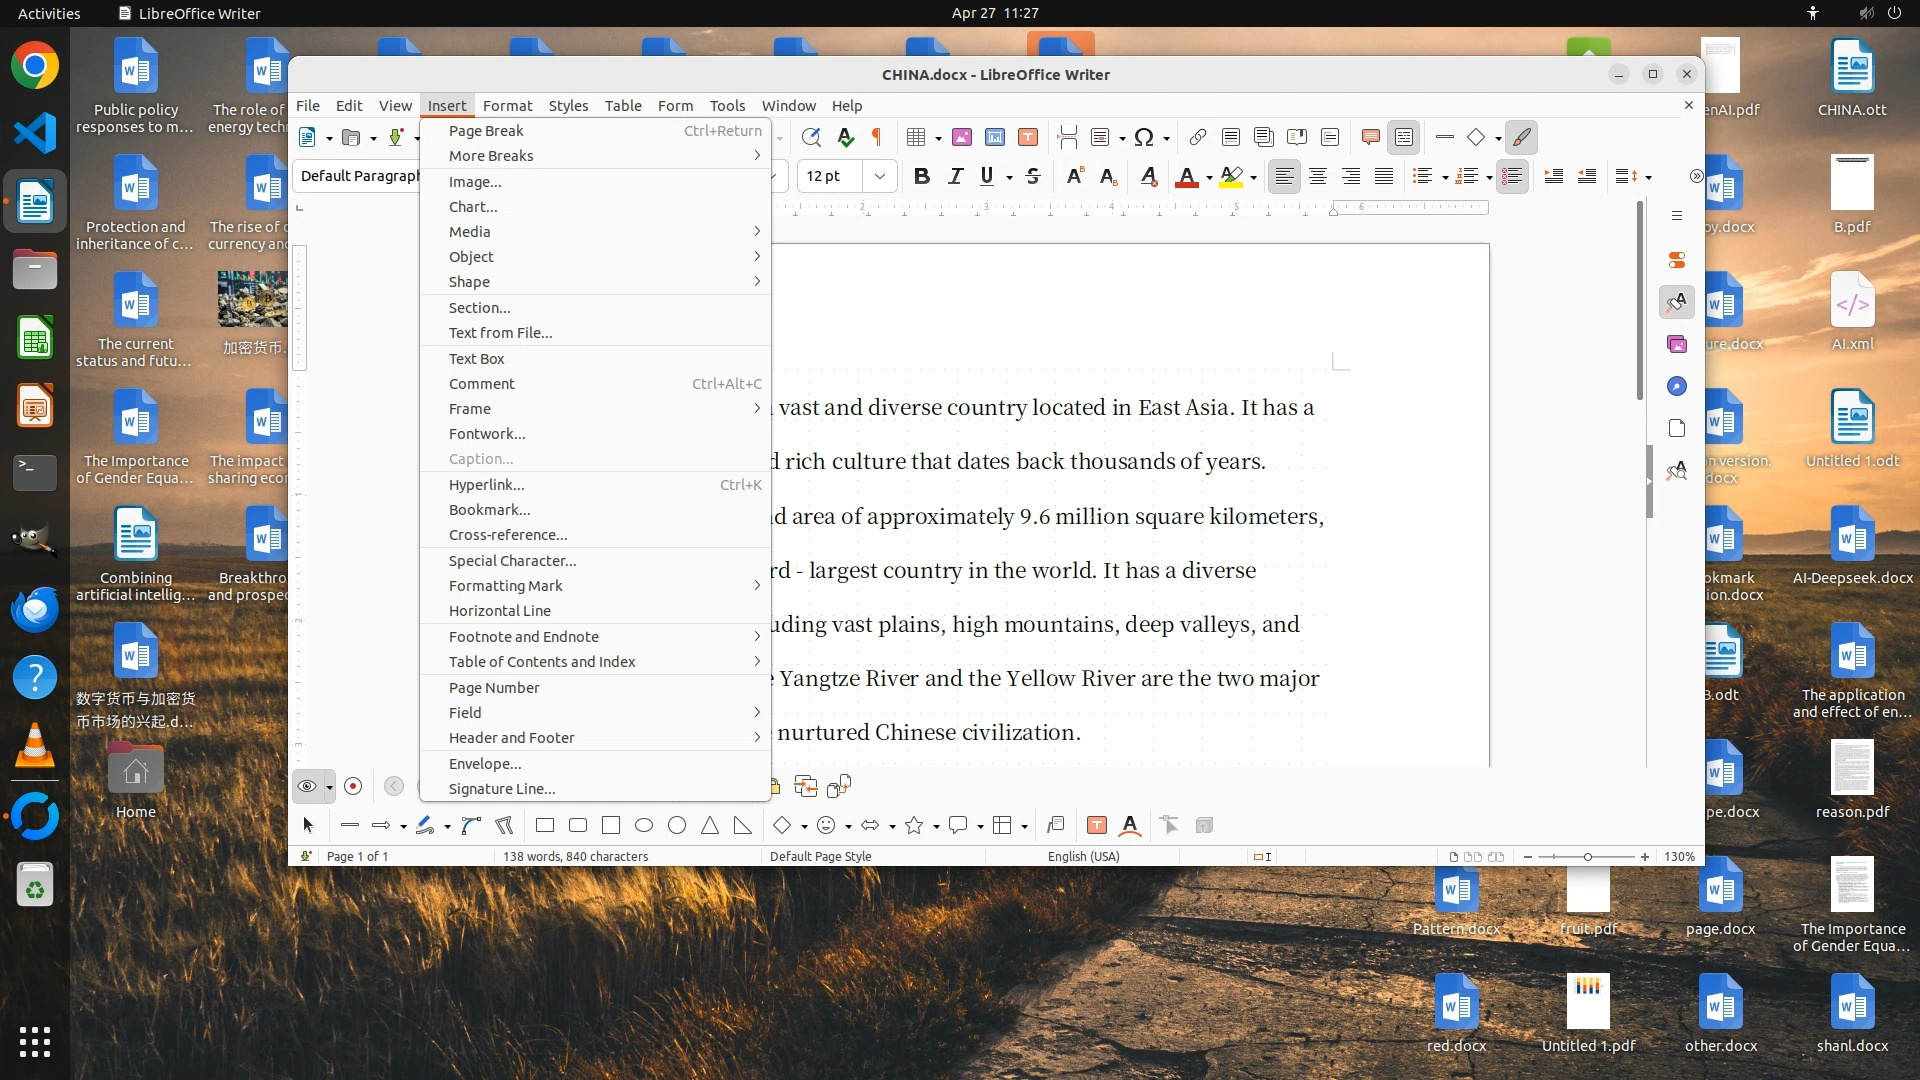Open Chrome from the Ubuntu dock
Screen dimensions: 1920x1080
(35, 67)
